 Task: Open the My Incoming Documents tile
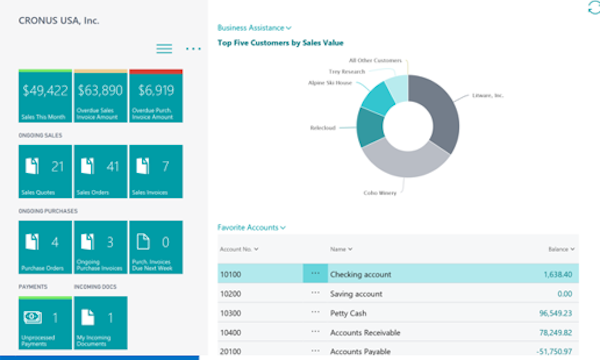point(101,323)
